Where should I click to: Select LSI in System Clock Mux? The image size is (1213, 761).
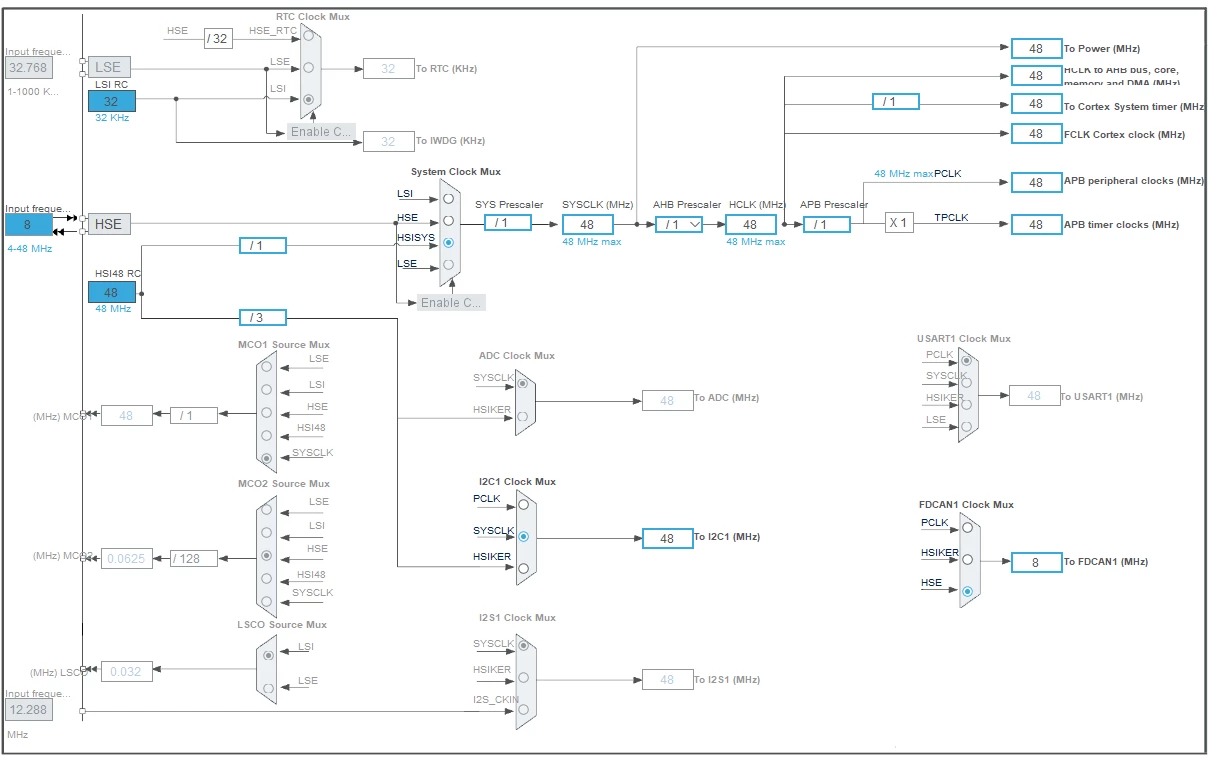coord(448,199)
